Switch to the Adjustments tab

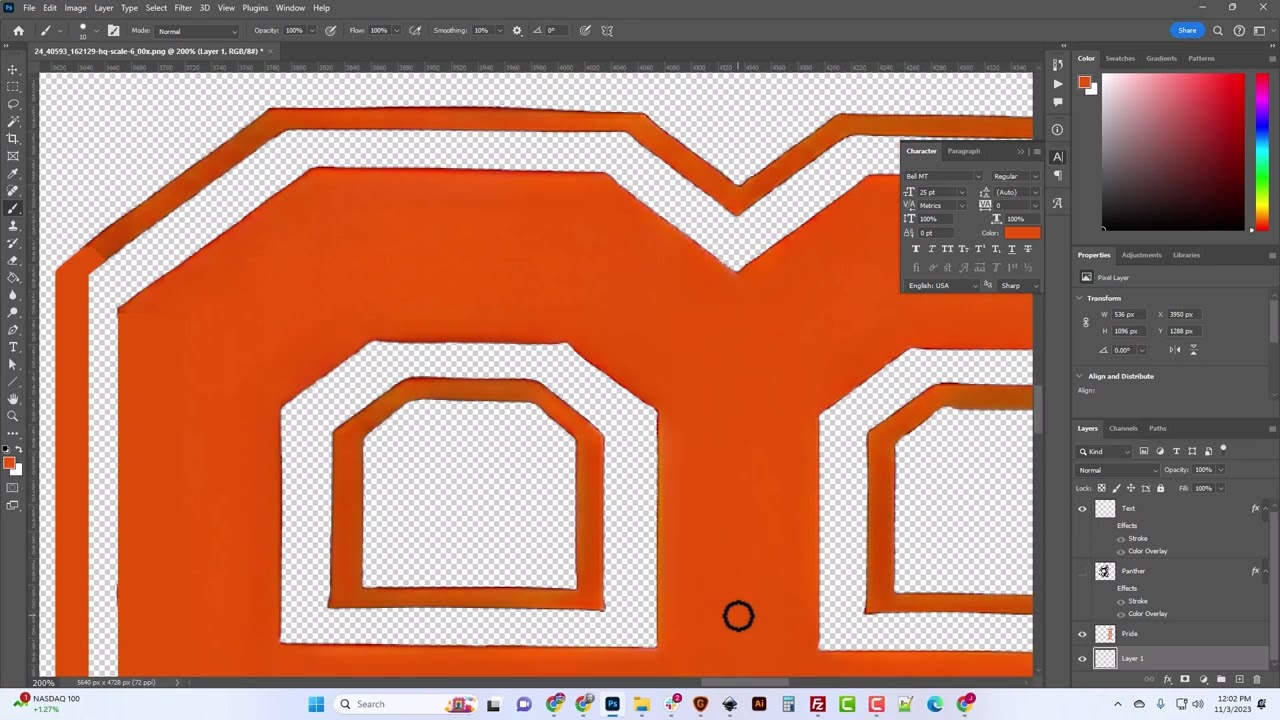pos(1141,255)
